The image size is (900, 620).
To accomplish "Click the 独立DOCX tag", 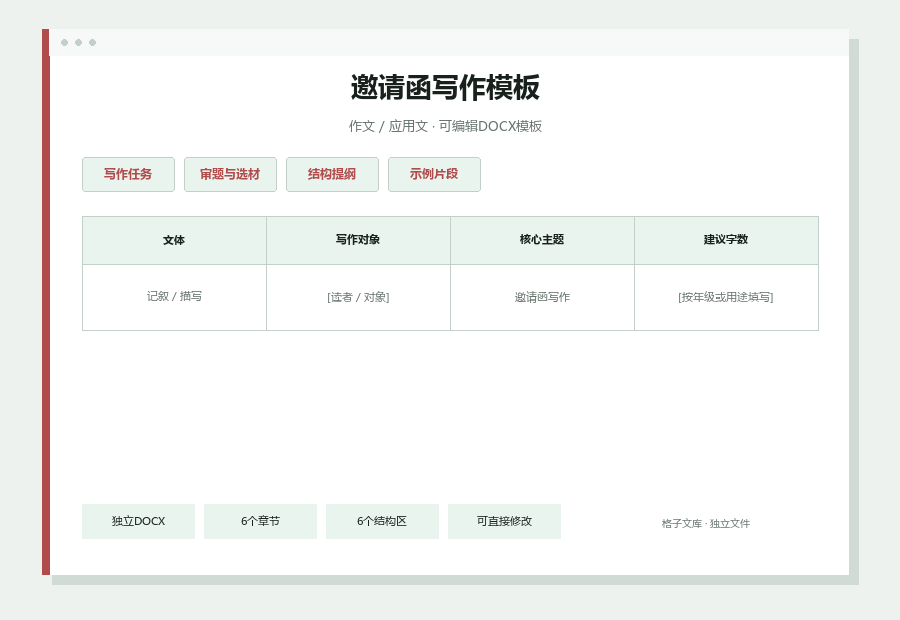I will 138,521.
